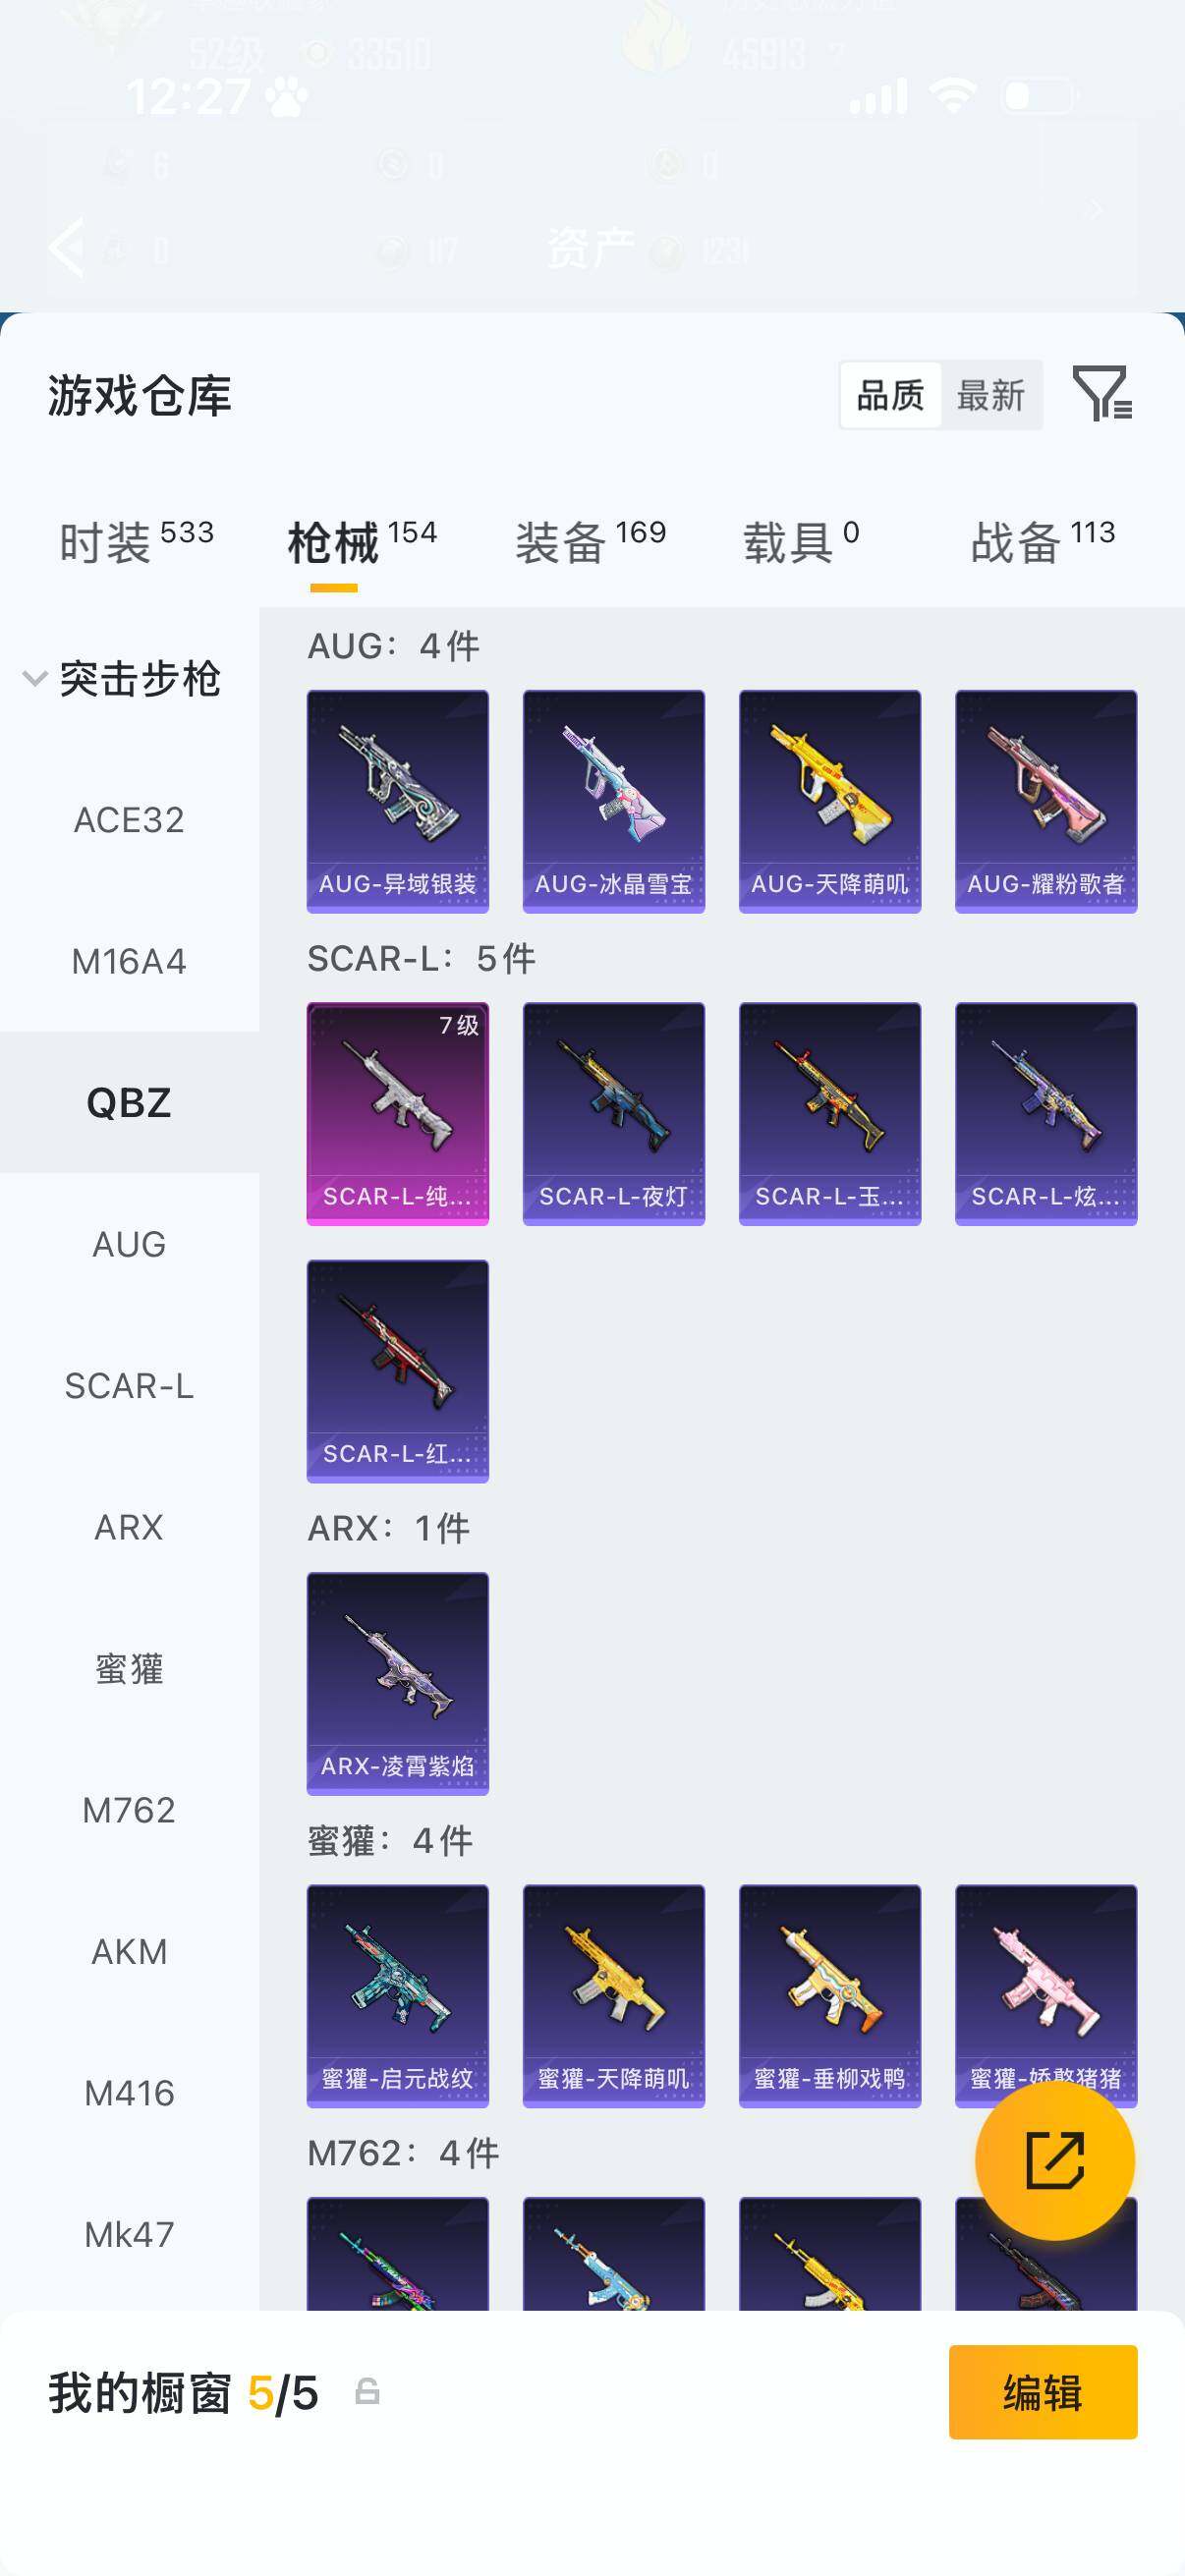Open the 蜜獾-启元战纹 skin
Viewport: 1185px width, 2576px height.
click(397, 1996)
